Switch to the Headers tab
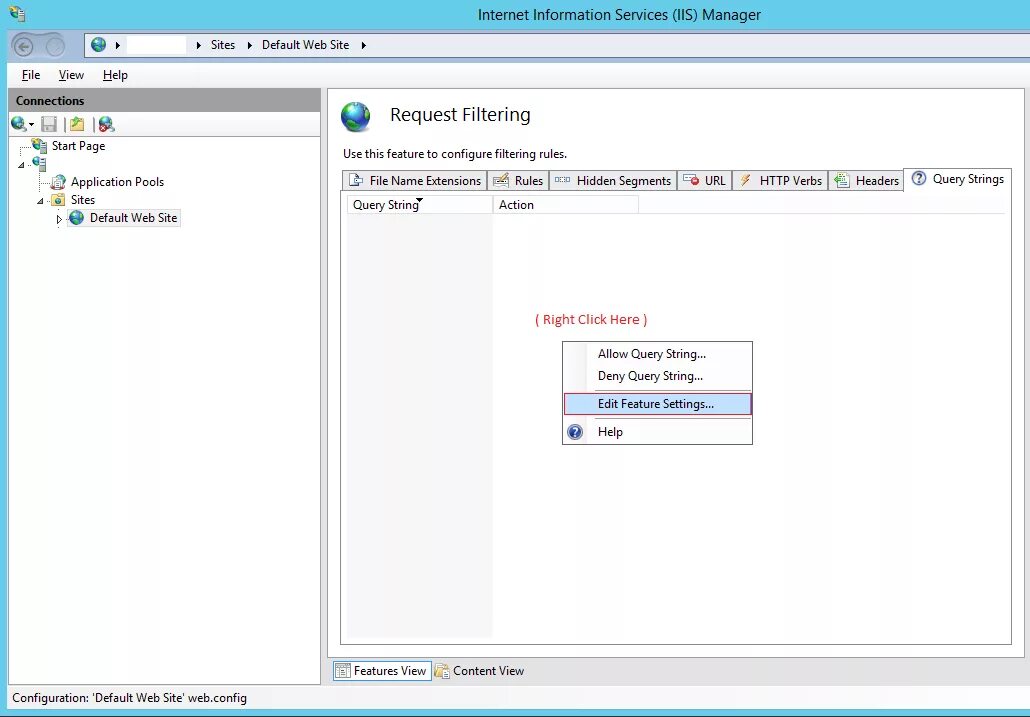The width and height of the screenshot is (1030, 717). (x=866, y=181)
